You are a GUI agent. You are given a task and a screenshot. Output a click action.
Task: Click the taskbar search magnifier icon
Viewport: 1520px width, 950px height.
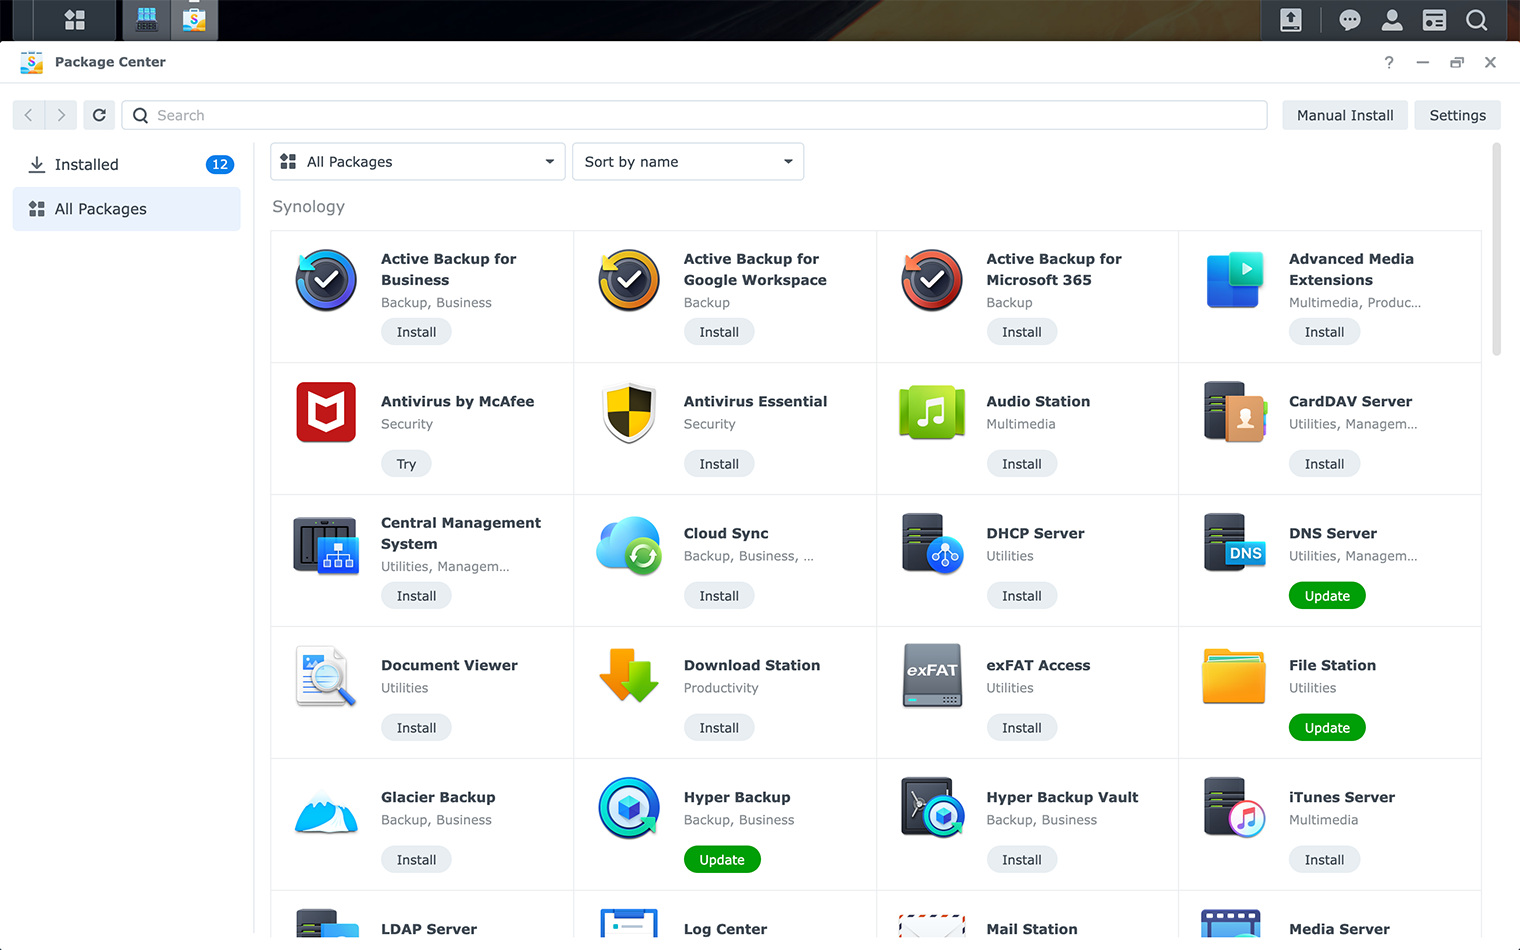pos(1477,20)
